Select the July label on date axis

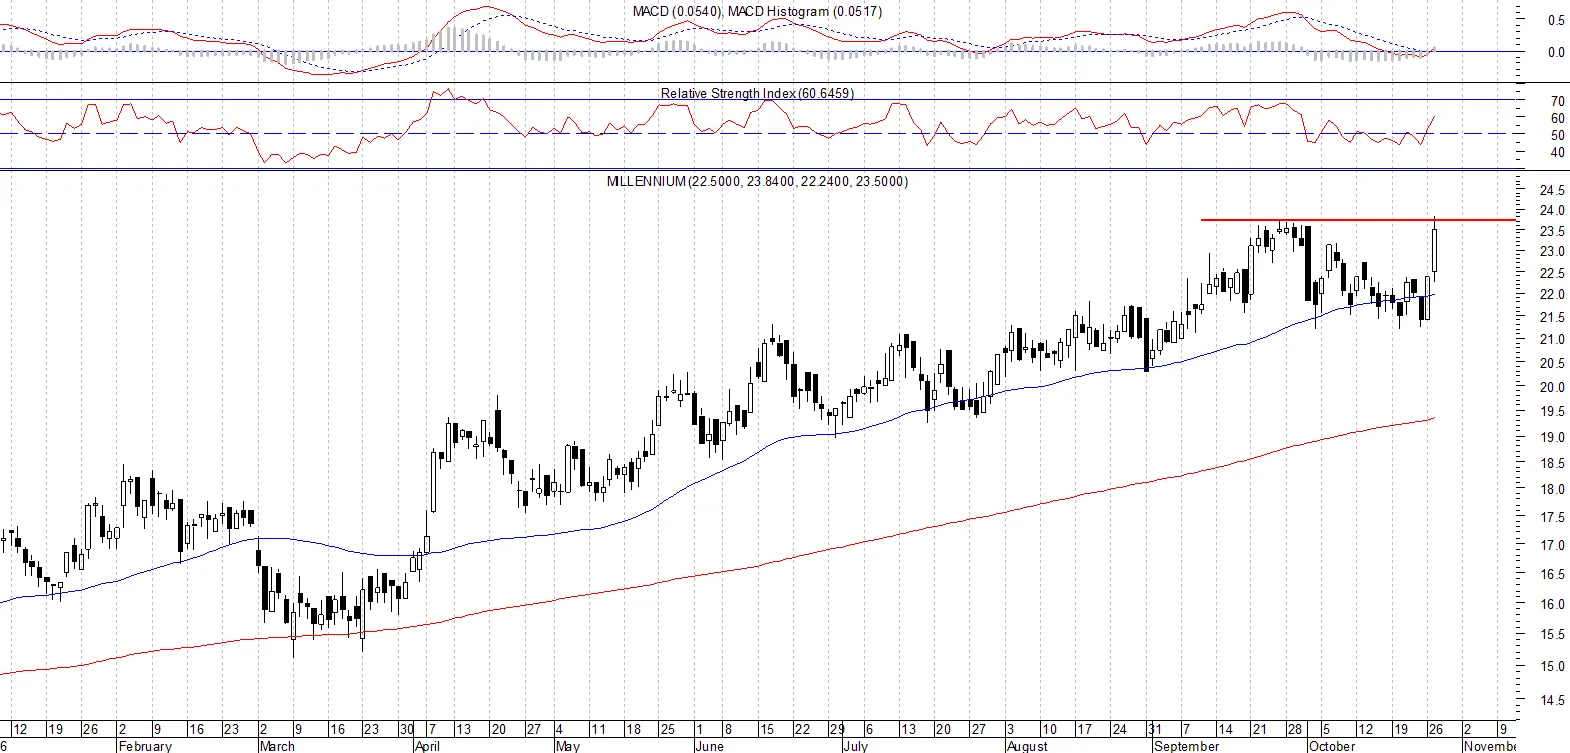[855, 746]
